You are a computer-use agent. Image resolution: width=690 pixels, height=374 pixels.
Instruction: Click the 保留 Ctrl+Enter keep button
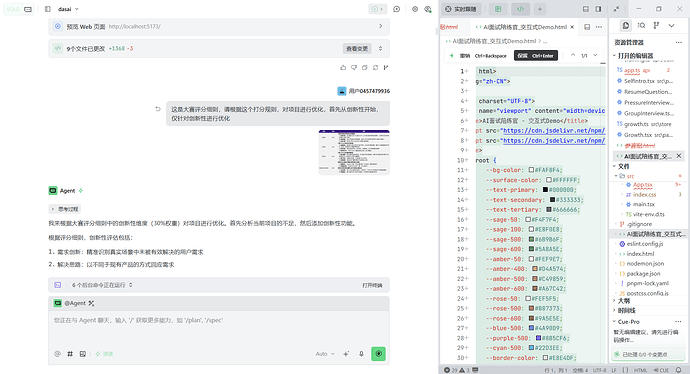pos(536,55)
